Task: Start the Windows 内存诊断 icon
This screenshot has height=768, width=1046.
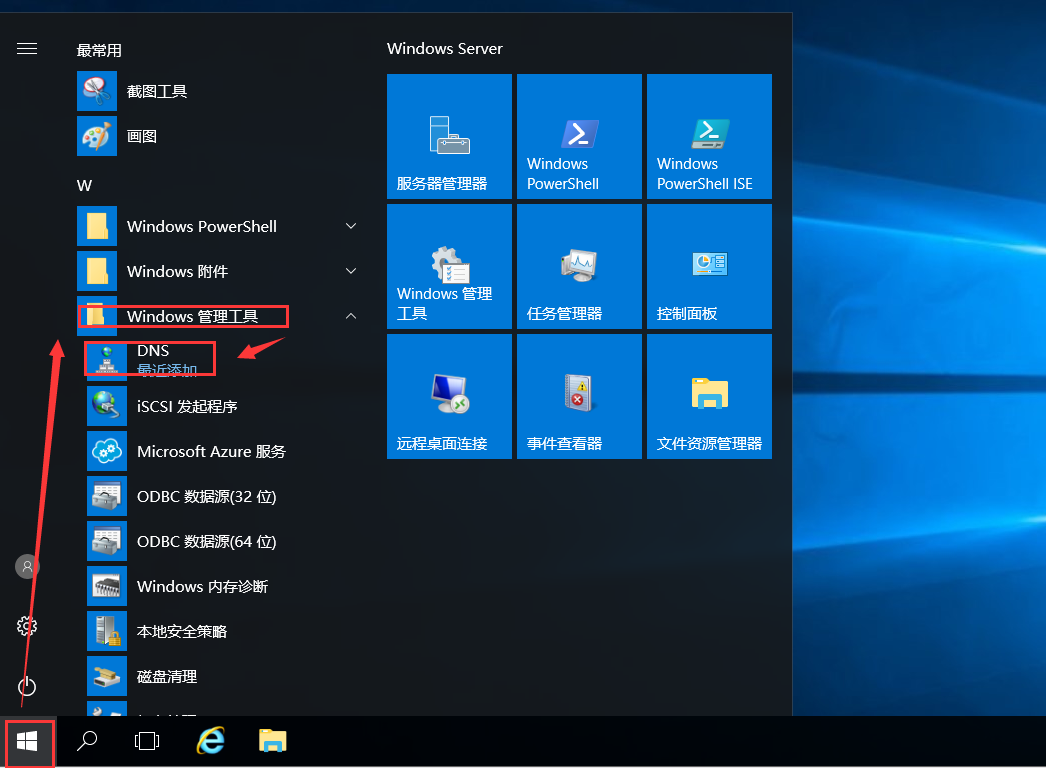Action: tap(107, 586)
